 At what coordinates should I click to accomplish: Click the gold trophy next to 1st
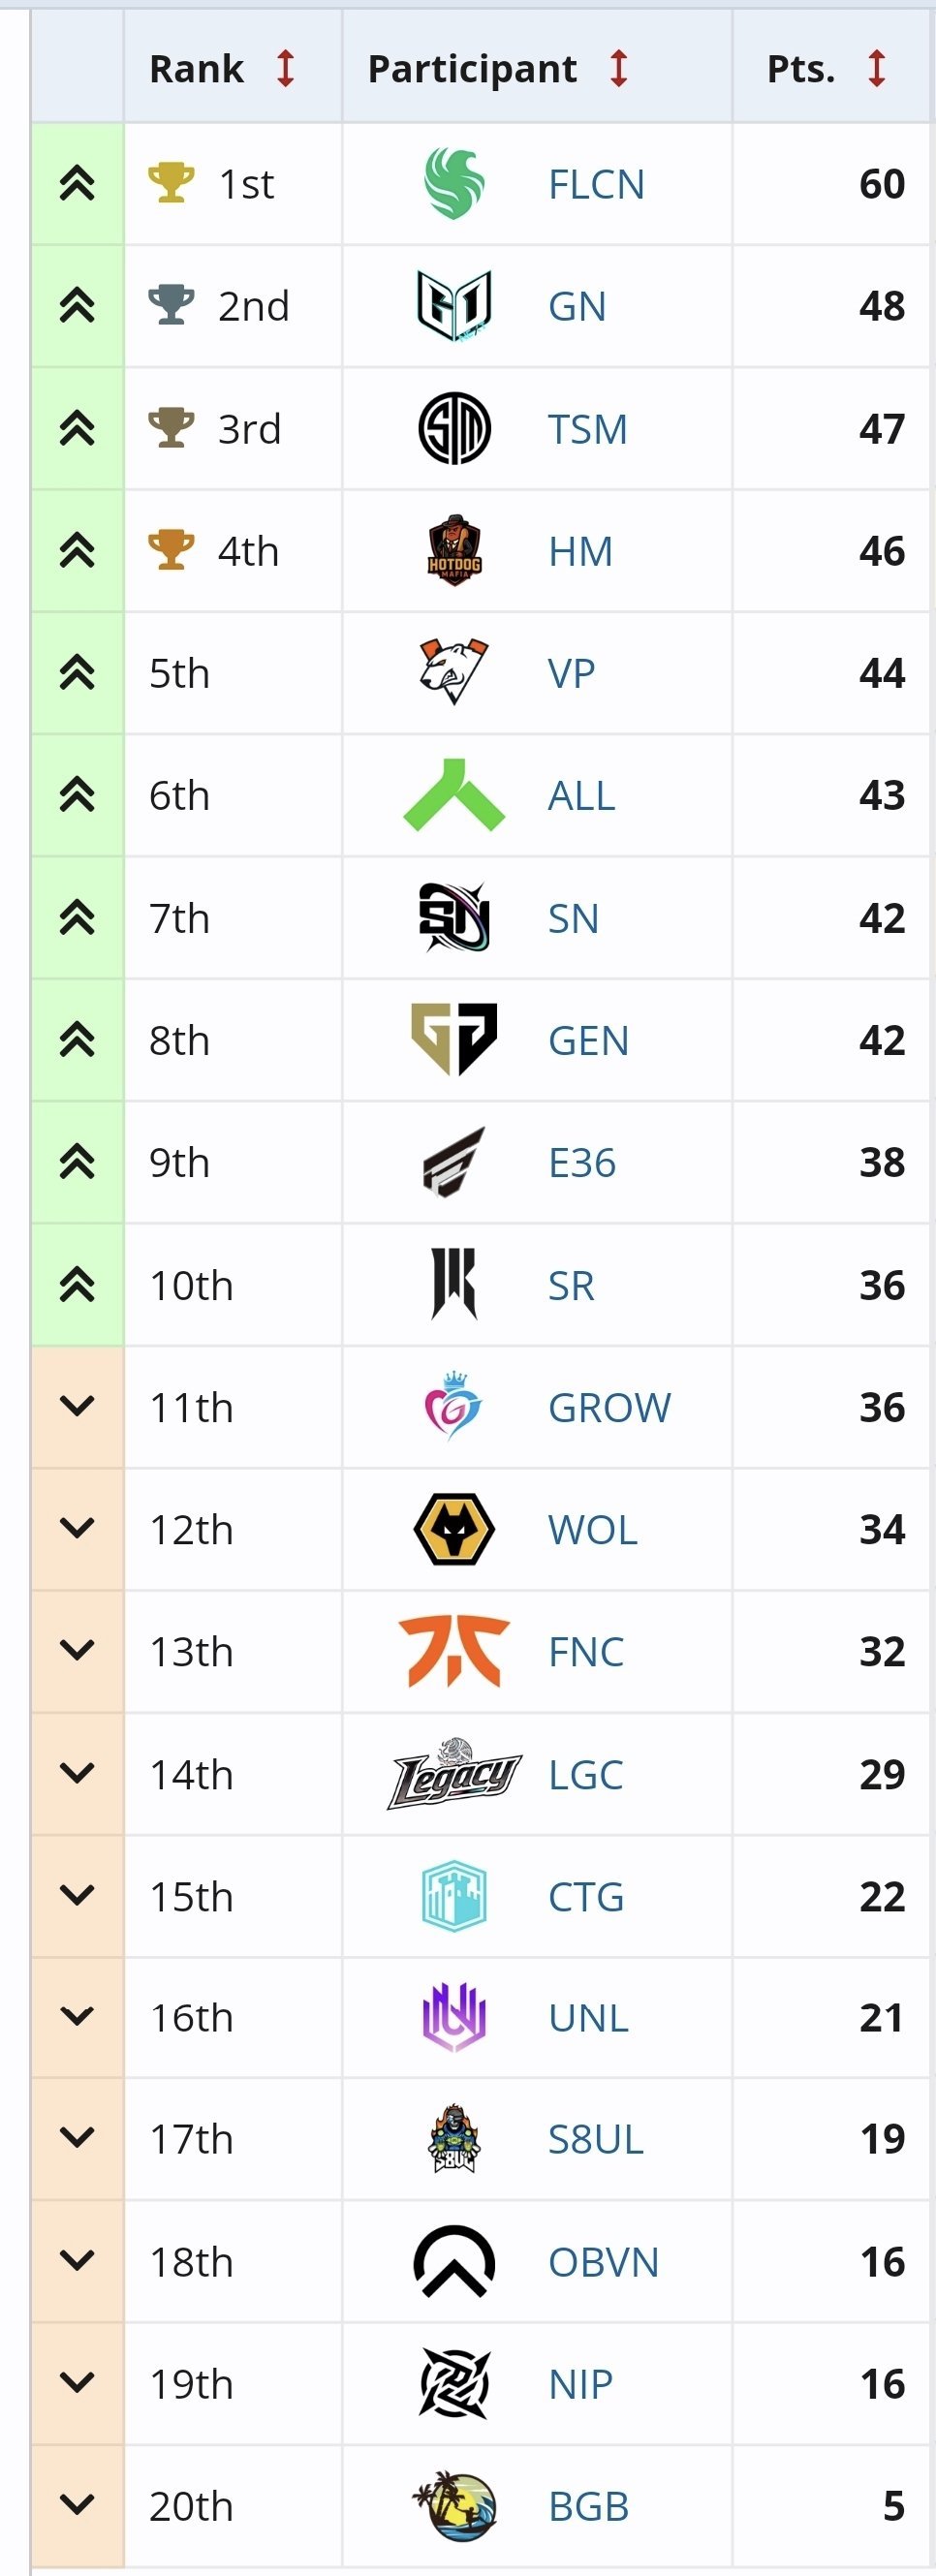pos(171,183)
